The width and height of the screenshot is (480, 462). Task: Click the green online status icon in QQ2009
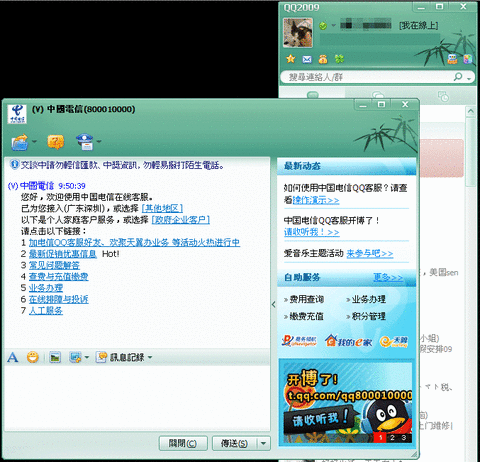point(323,26)
